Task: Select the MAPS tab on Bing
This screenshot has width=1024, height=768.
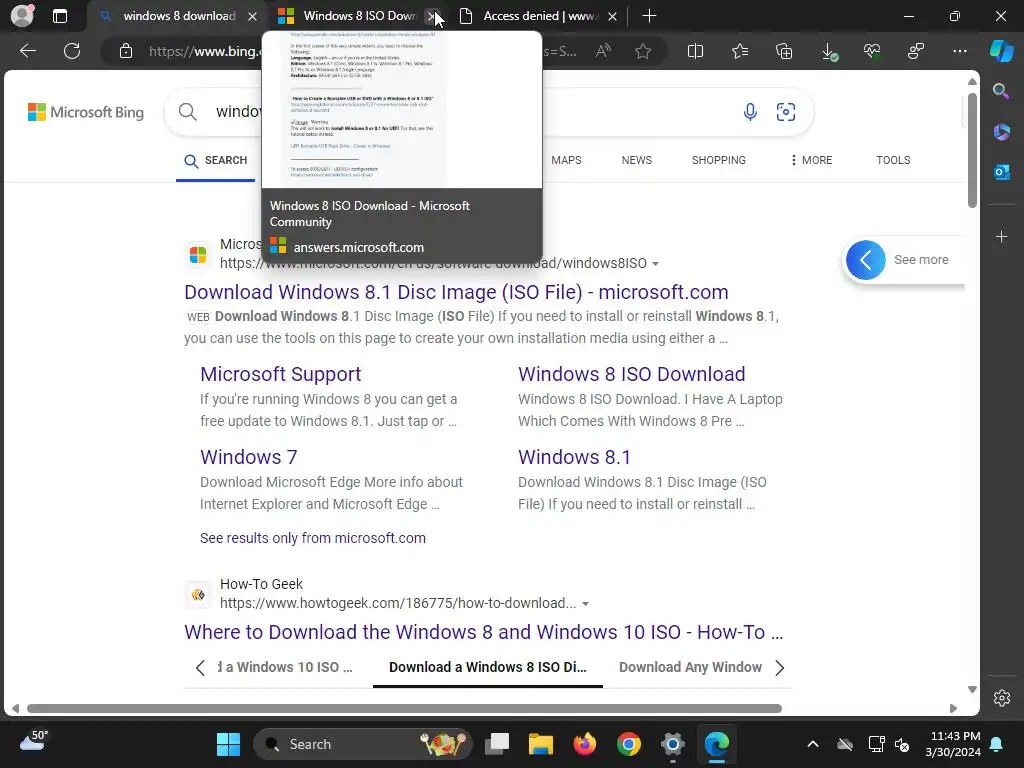Action: pos(566,160)
